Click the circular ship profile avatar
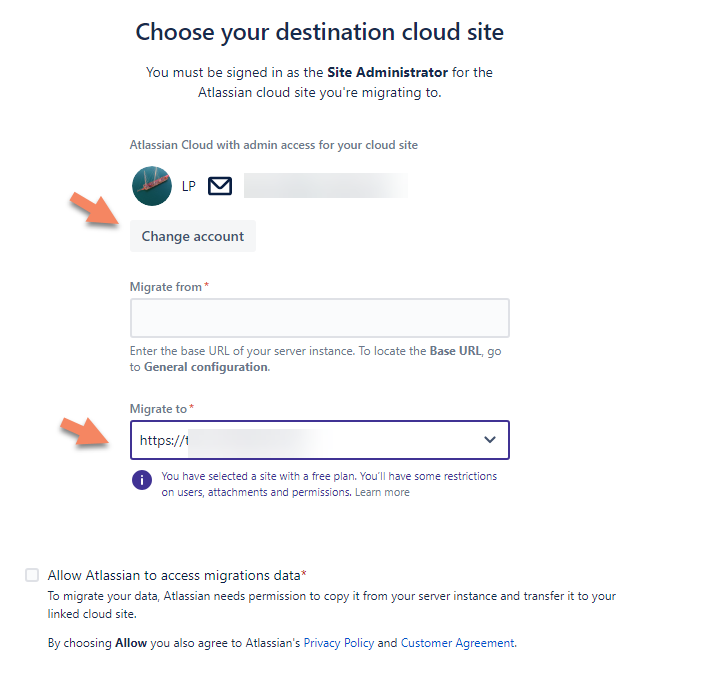 [152, 186]
